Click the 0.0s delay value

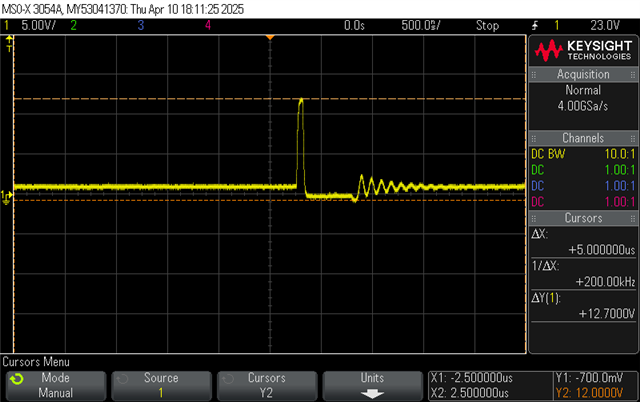(x=354, y=25)
